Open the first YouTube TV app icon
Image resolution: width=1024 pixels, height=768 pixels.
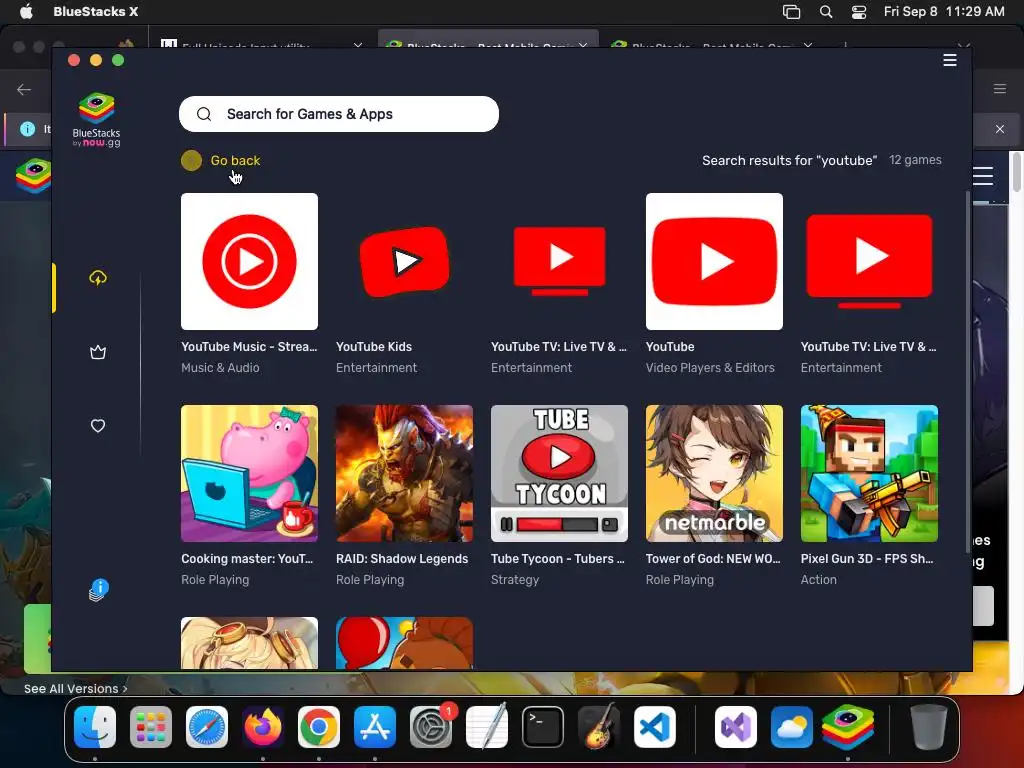tap(559, 261)
